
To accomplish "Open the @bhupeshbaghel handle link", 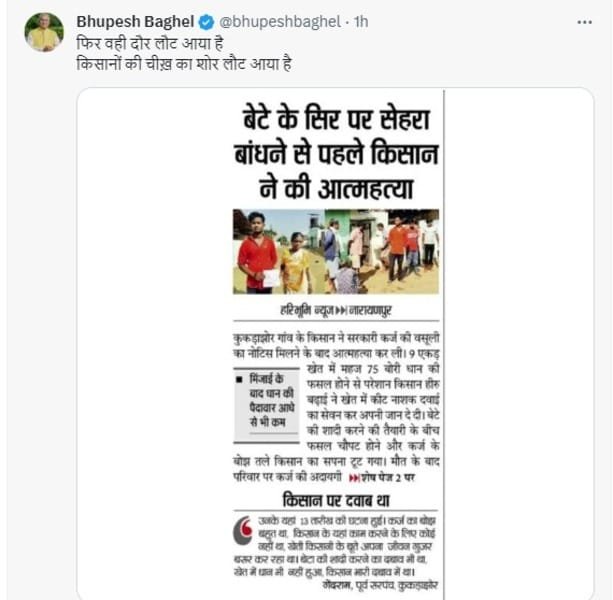I will (280, 22).
